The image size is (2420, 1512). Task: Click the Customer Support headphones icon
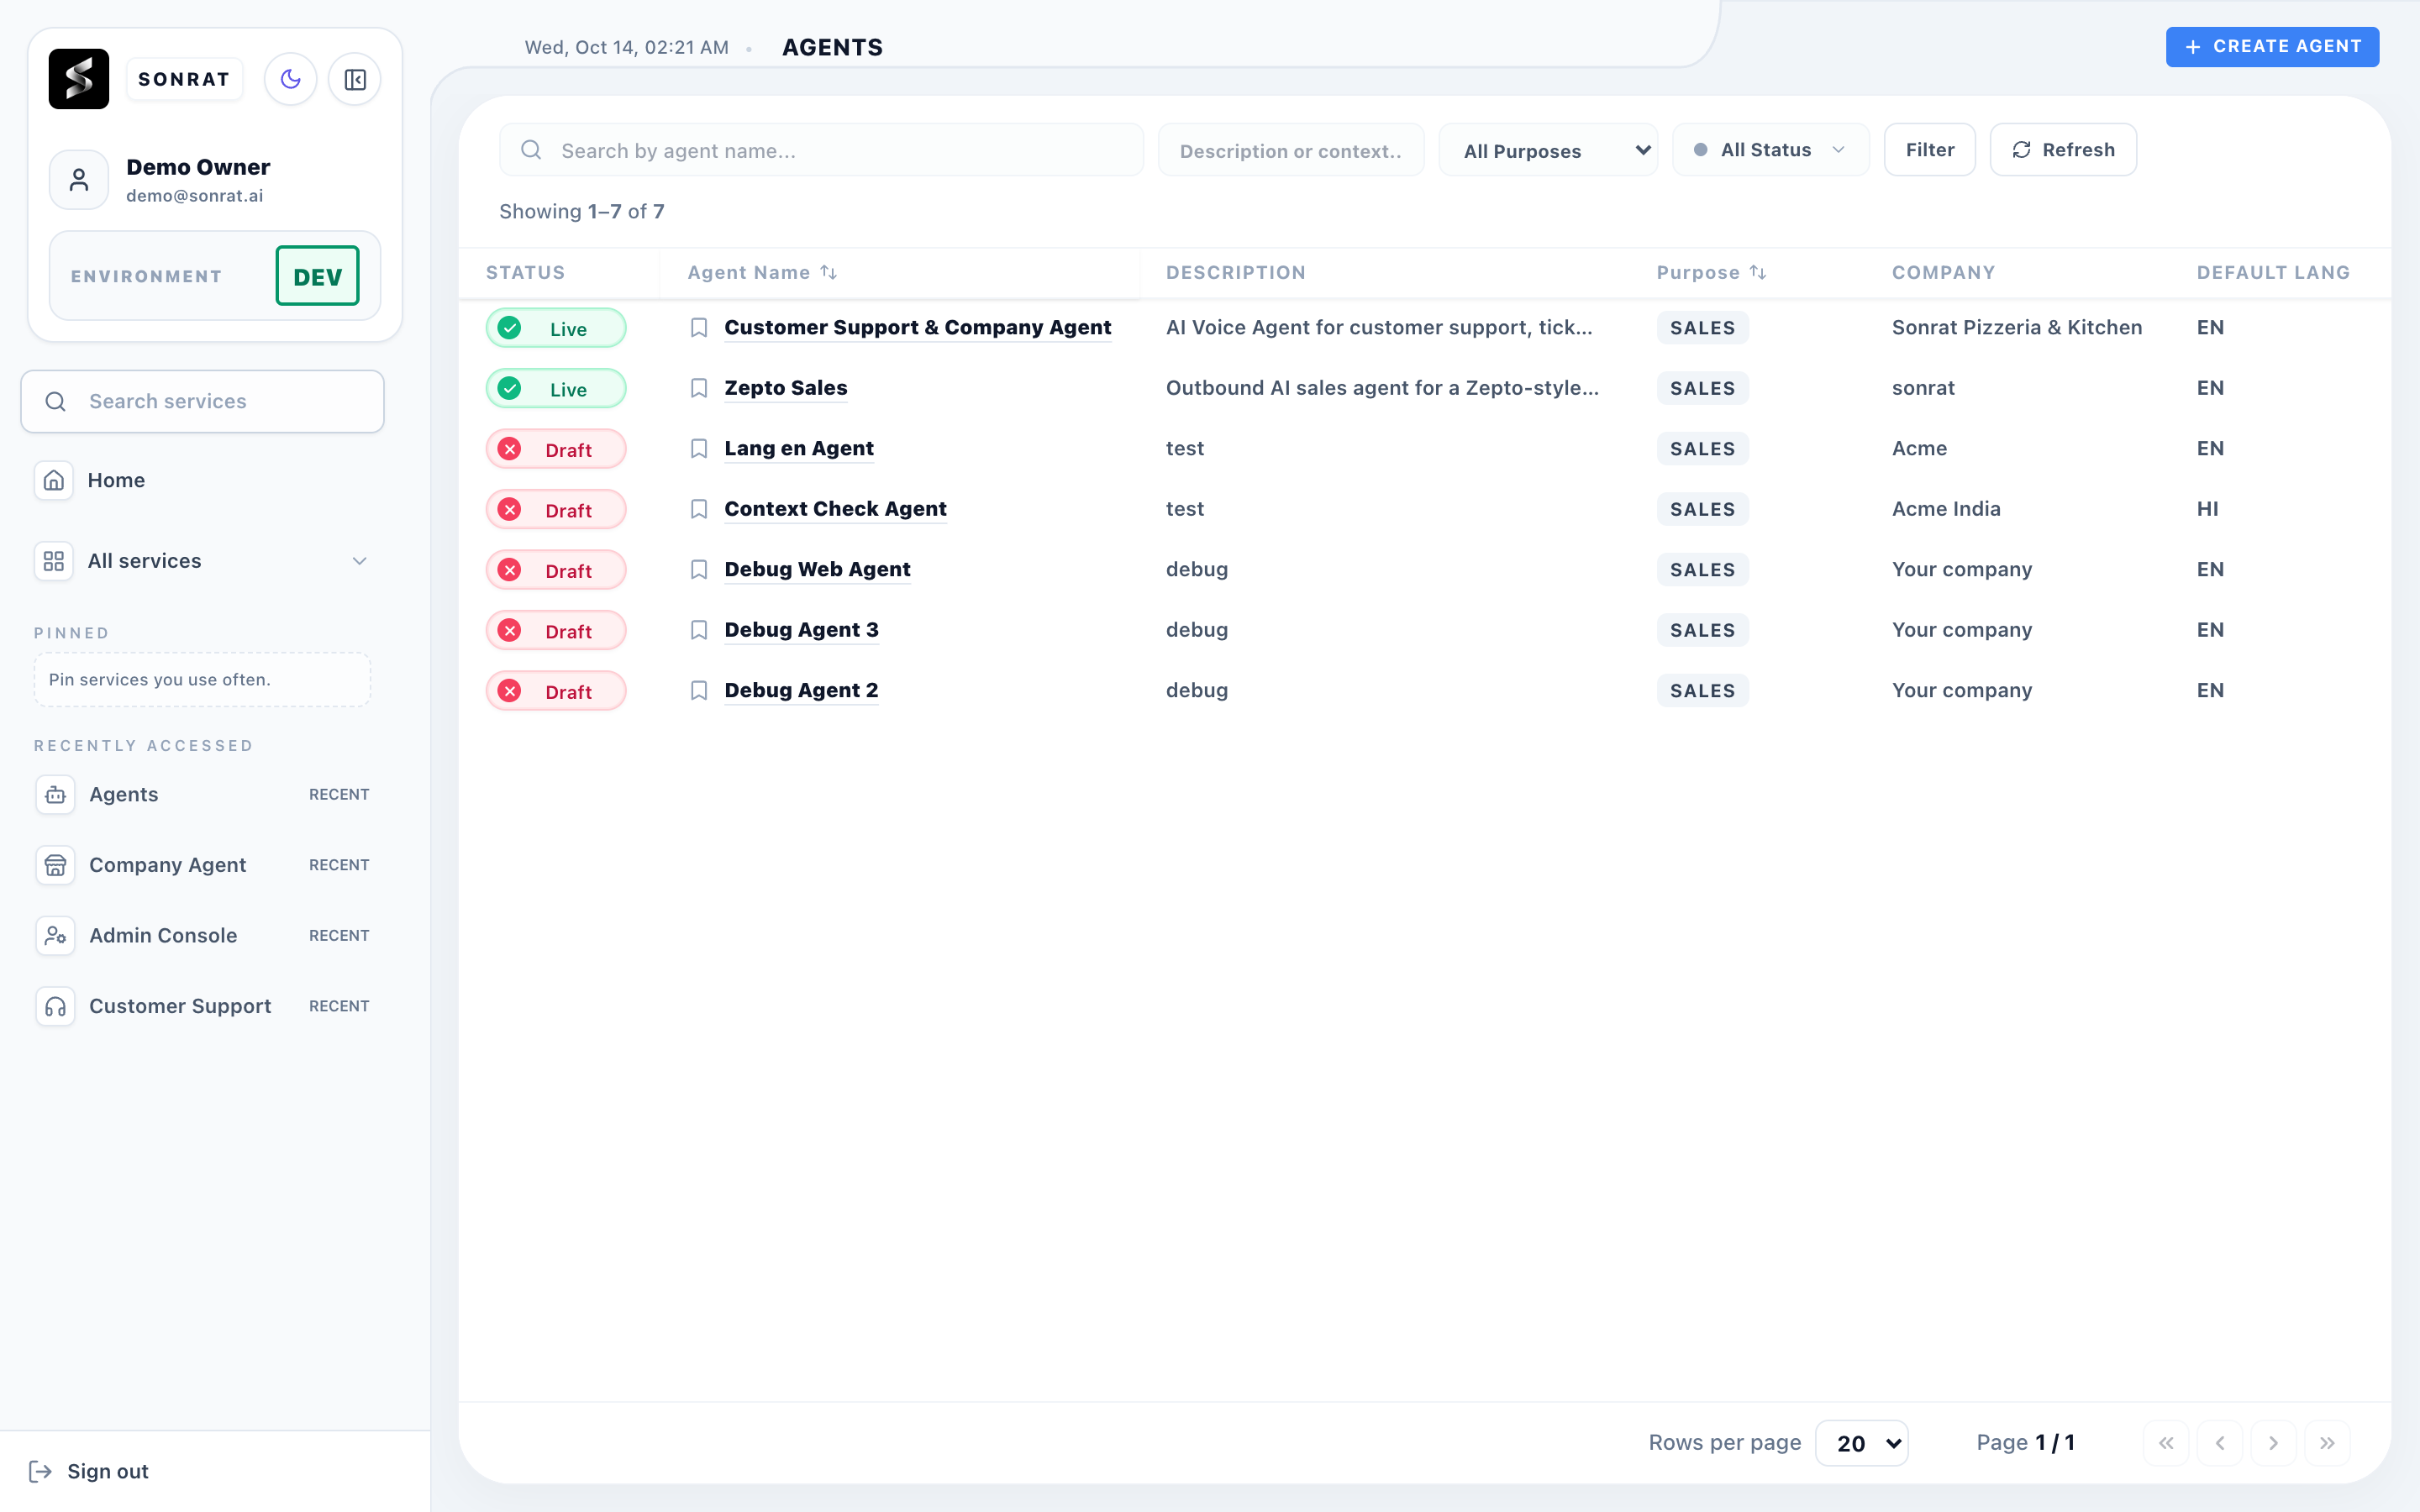(x=56, y=1006)
